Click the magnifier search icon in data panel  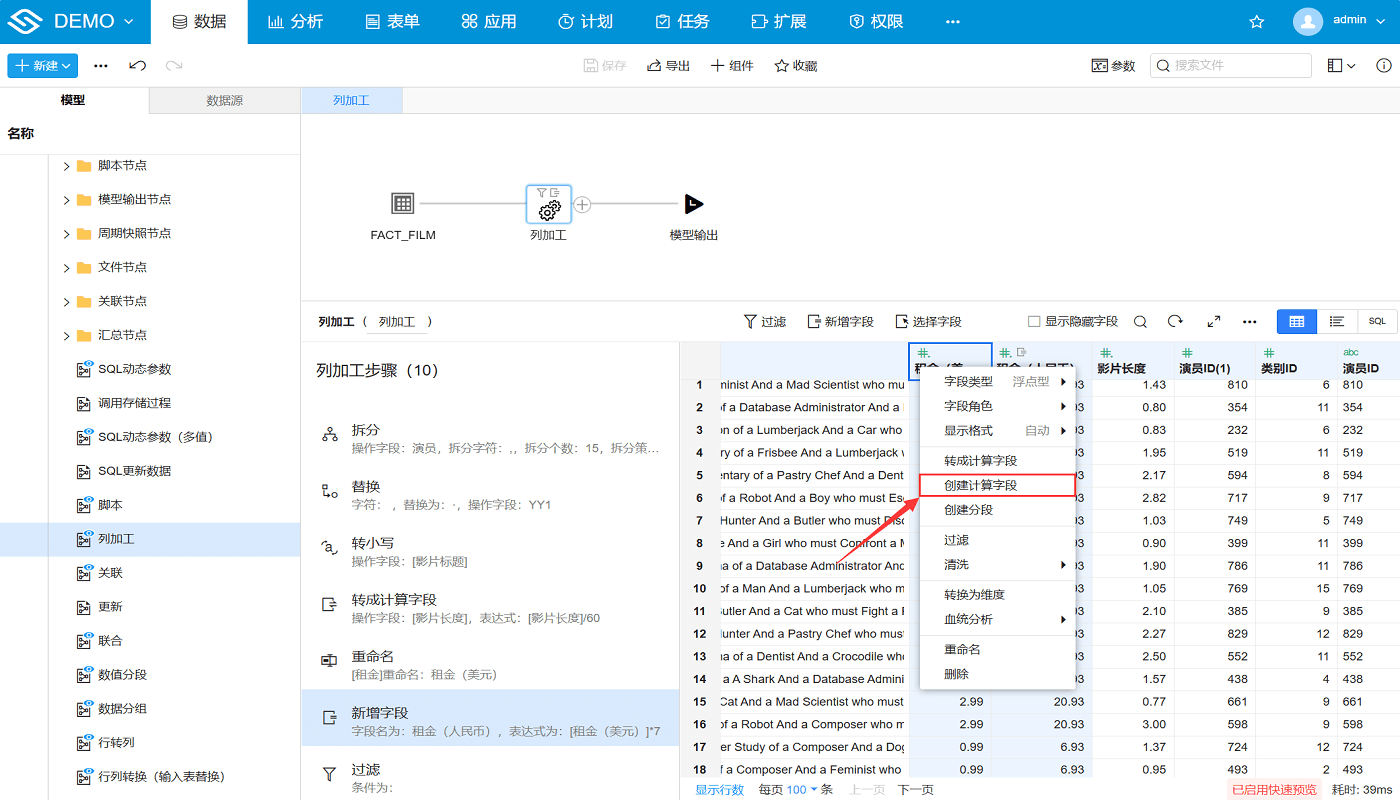[x=1140, y=321]
